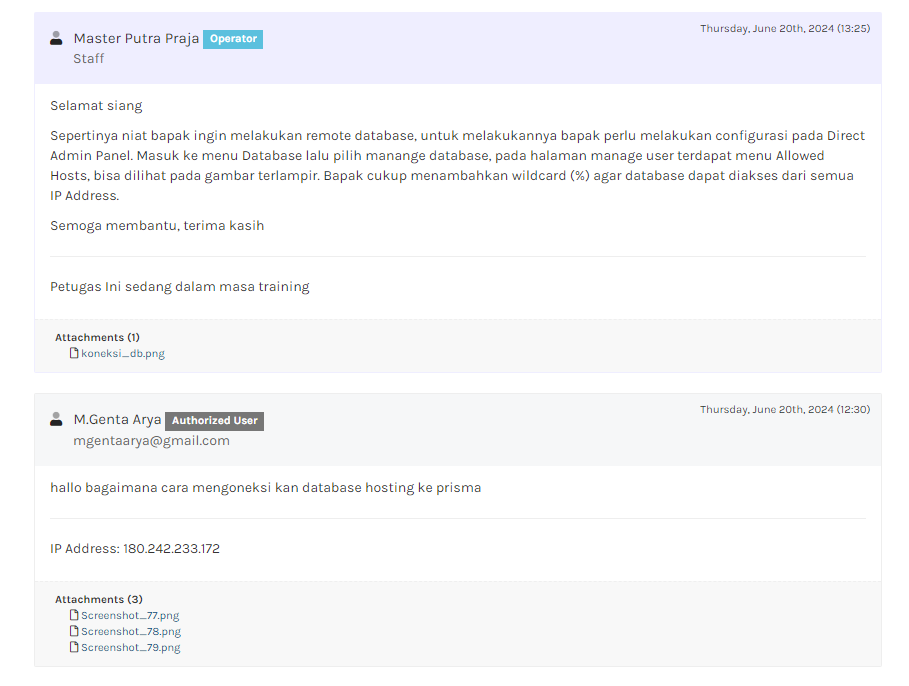Download the Screenshot_78.png attachment
The image size is (909, 686).
pyautogui.click(x=130, y=631)
